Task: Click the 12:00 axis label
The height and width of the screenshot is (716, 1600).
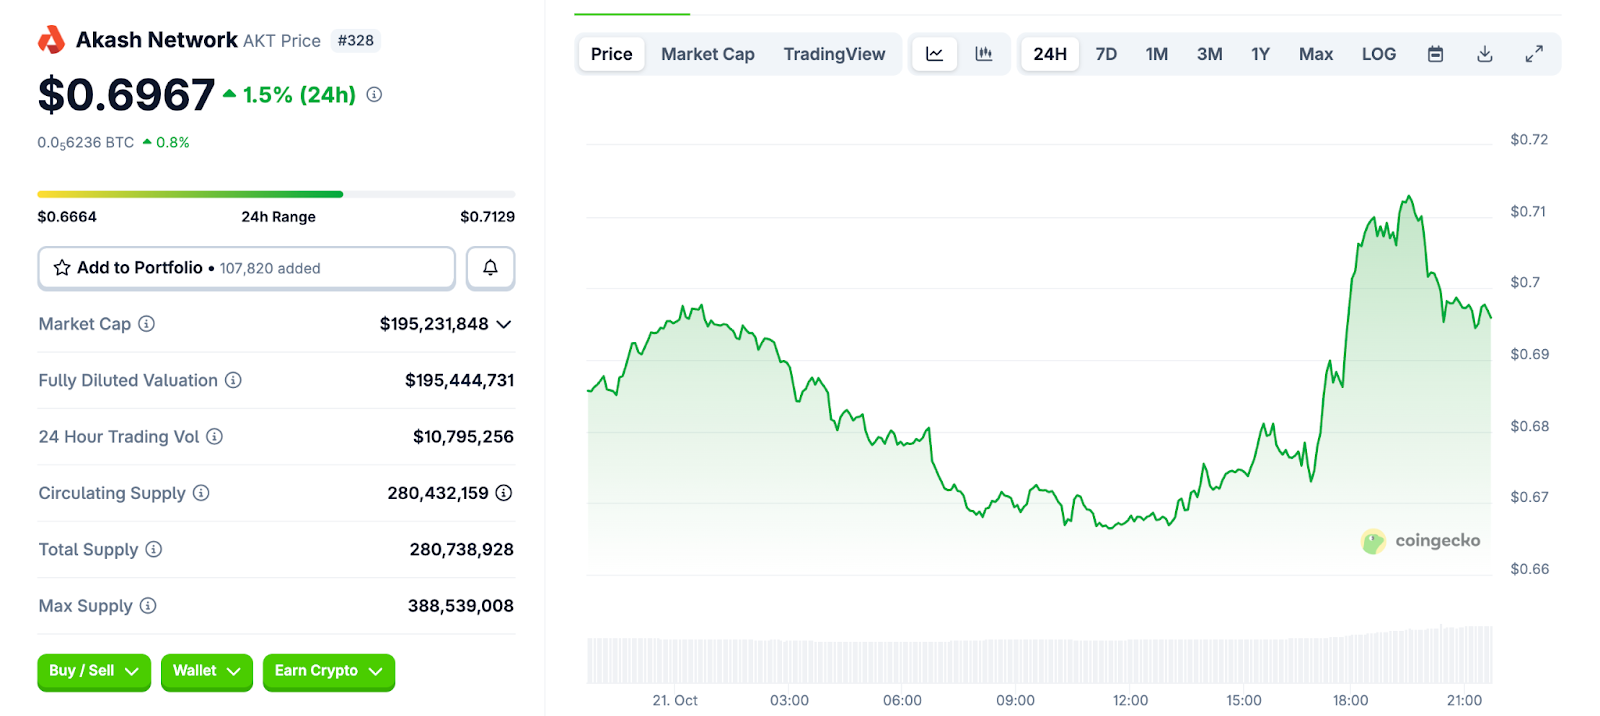Action: click(x=1130, y=701)
